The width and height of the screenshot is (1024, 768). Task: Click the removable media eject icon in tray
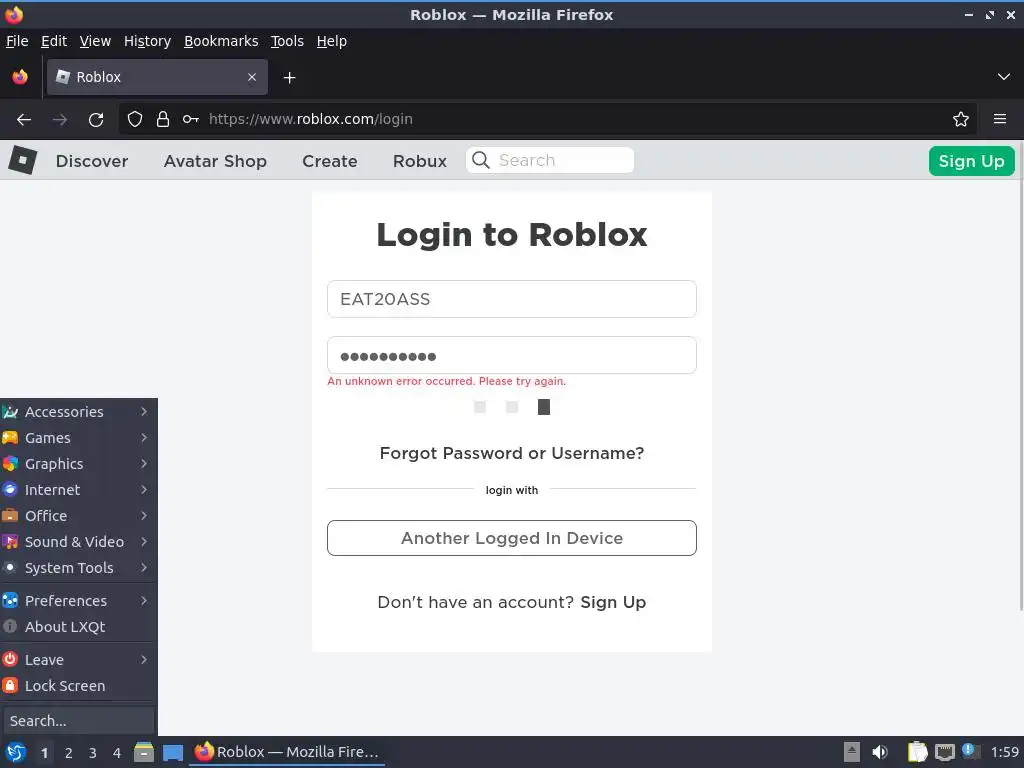[852, 752]
